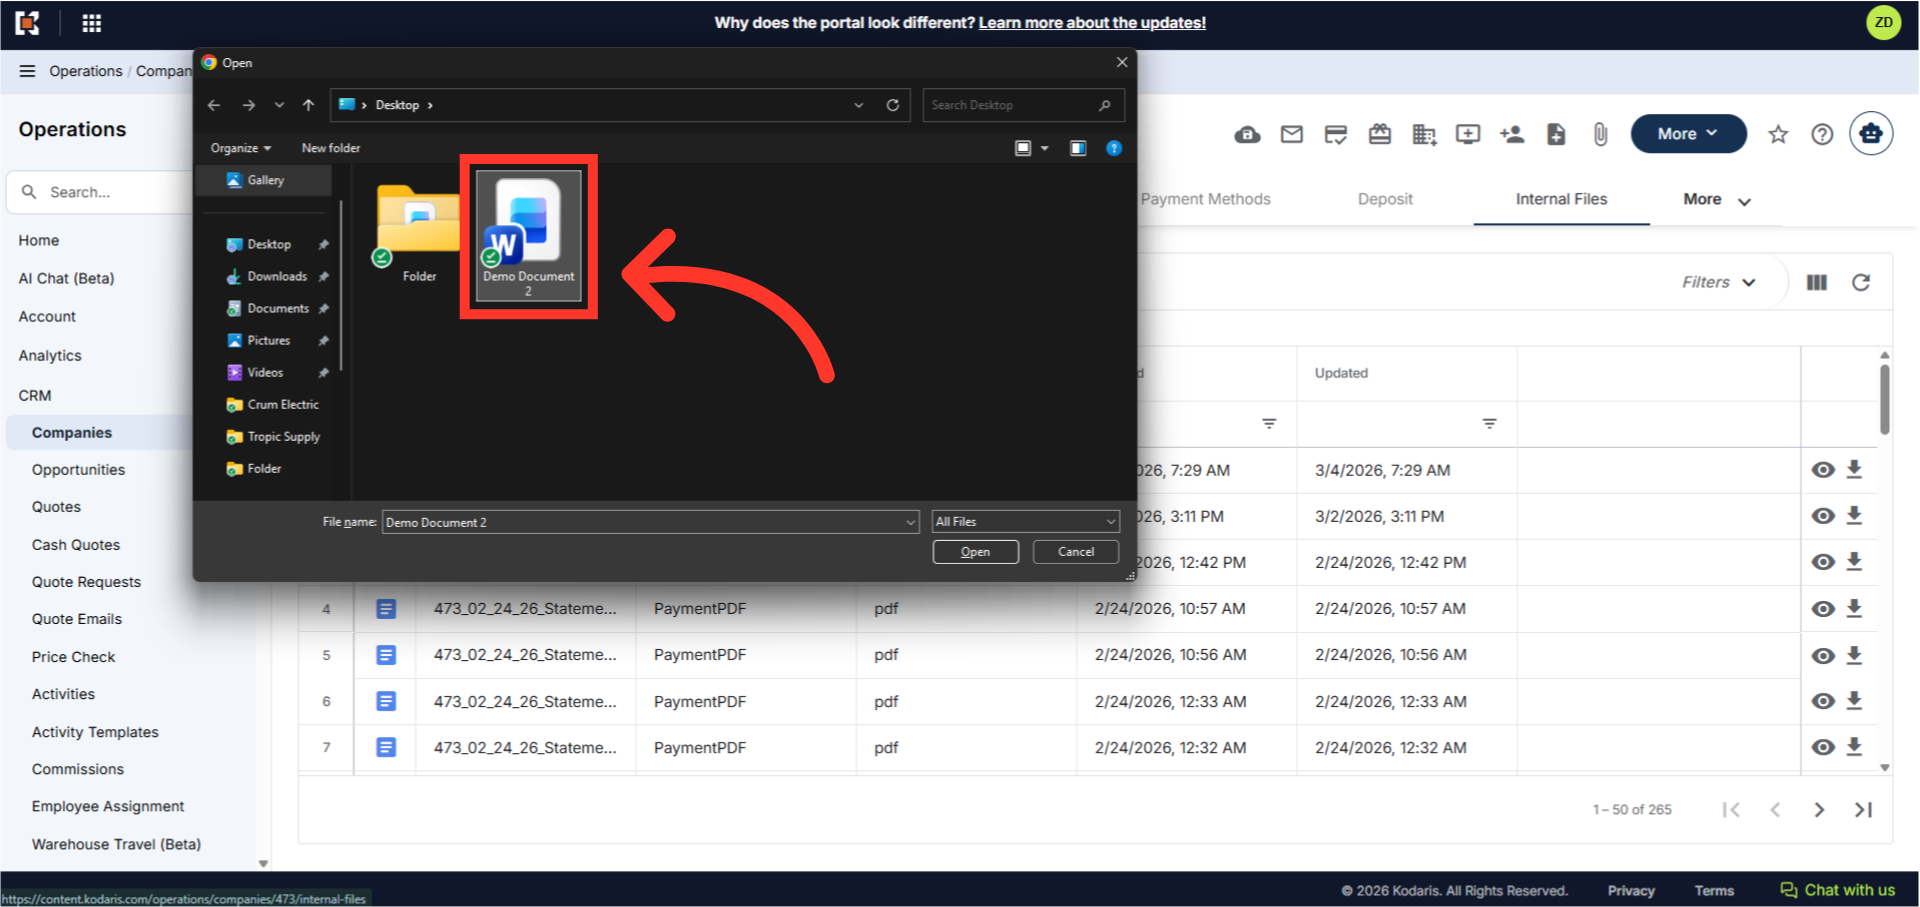Image resolution: width=1920 pixels, height=907 pixels.
Task: Expand the Filters dropdown
Action: point(1719,283)
